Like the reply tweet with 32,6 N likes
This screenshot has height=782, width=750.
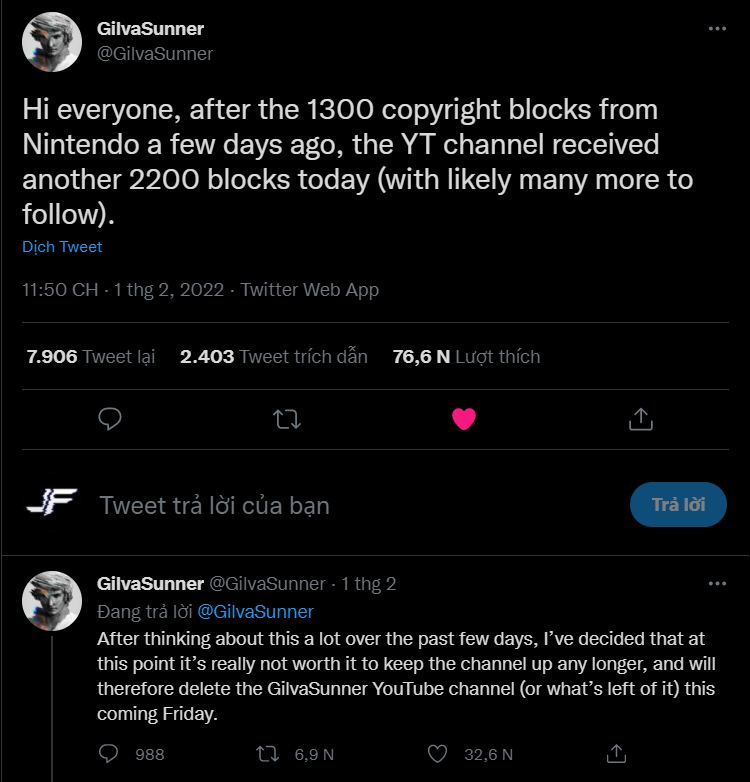coord(436,753)
